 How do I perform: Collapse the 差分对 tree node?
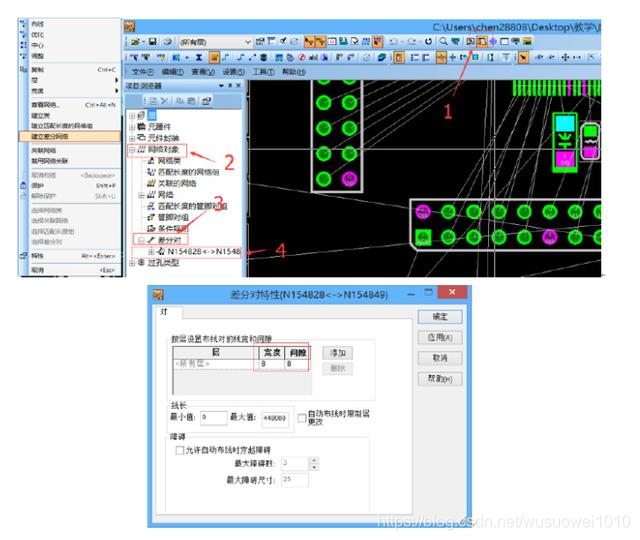pyautogui.click(x=141, y=240)
